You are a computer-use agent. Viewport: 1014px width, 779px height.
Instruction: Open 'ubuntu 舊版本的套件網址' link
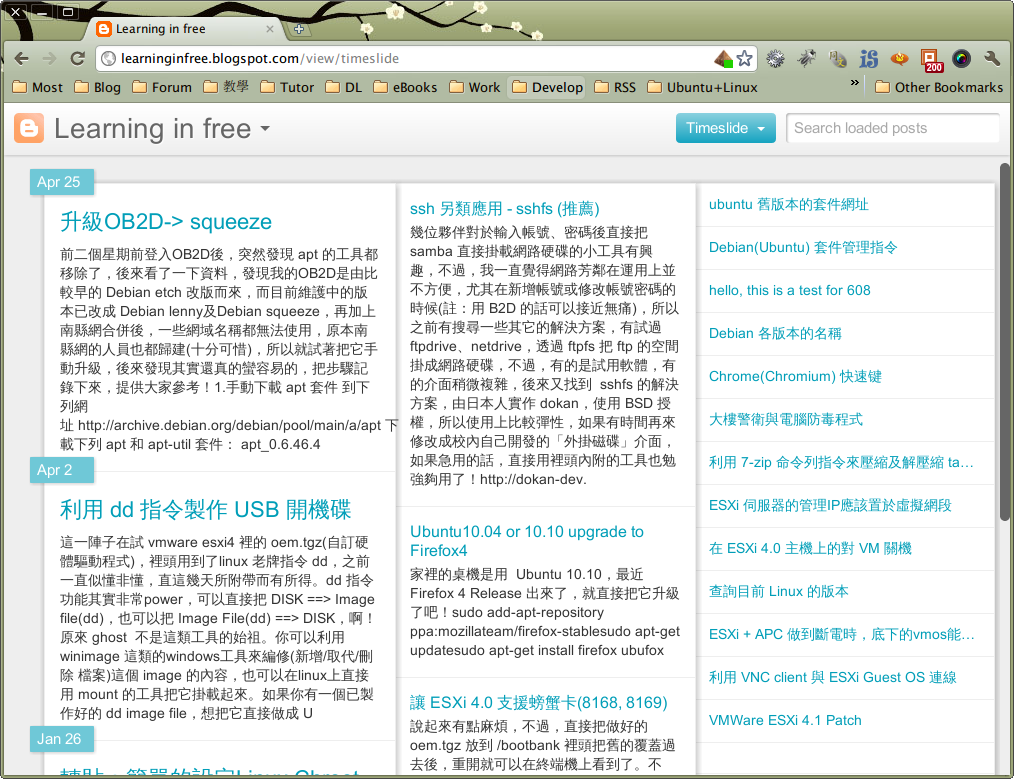788,204
